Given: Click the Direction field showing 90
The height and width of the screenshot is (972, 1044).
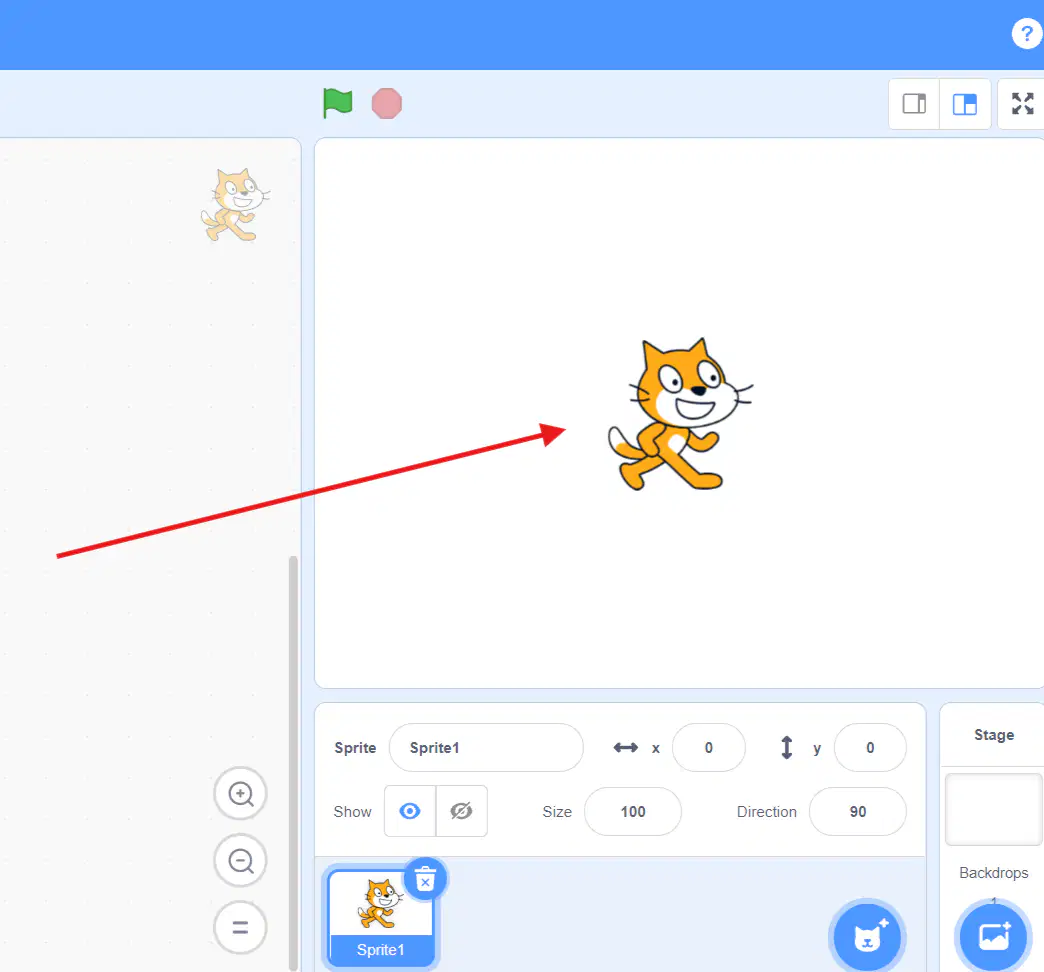Looking at the screenshot, I should click(x=858, y=812).
